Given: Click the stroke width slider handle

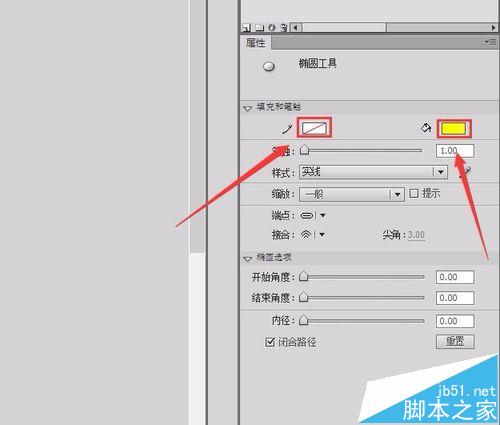Looking at the screenshot, I should tap(304, 150).
